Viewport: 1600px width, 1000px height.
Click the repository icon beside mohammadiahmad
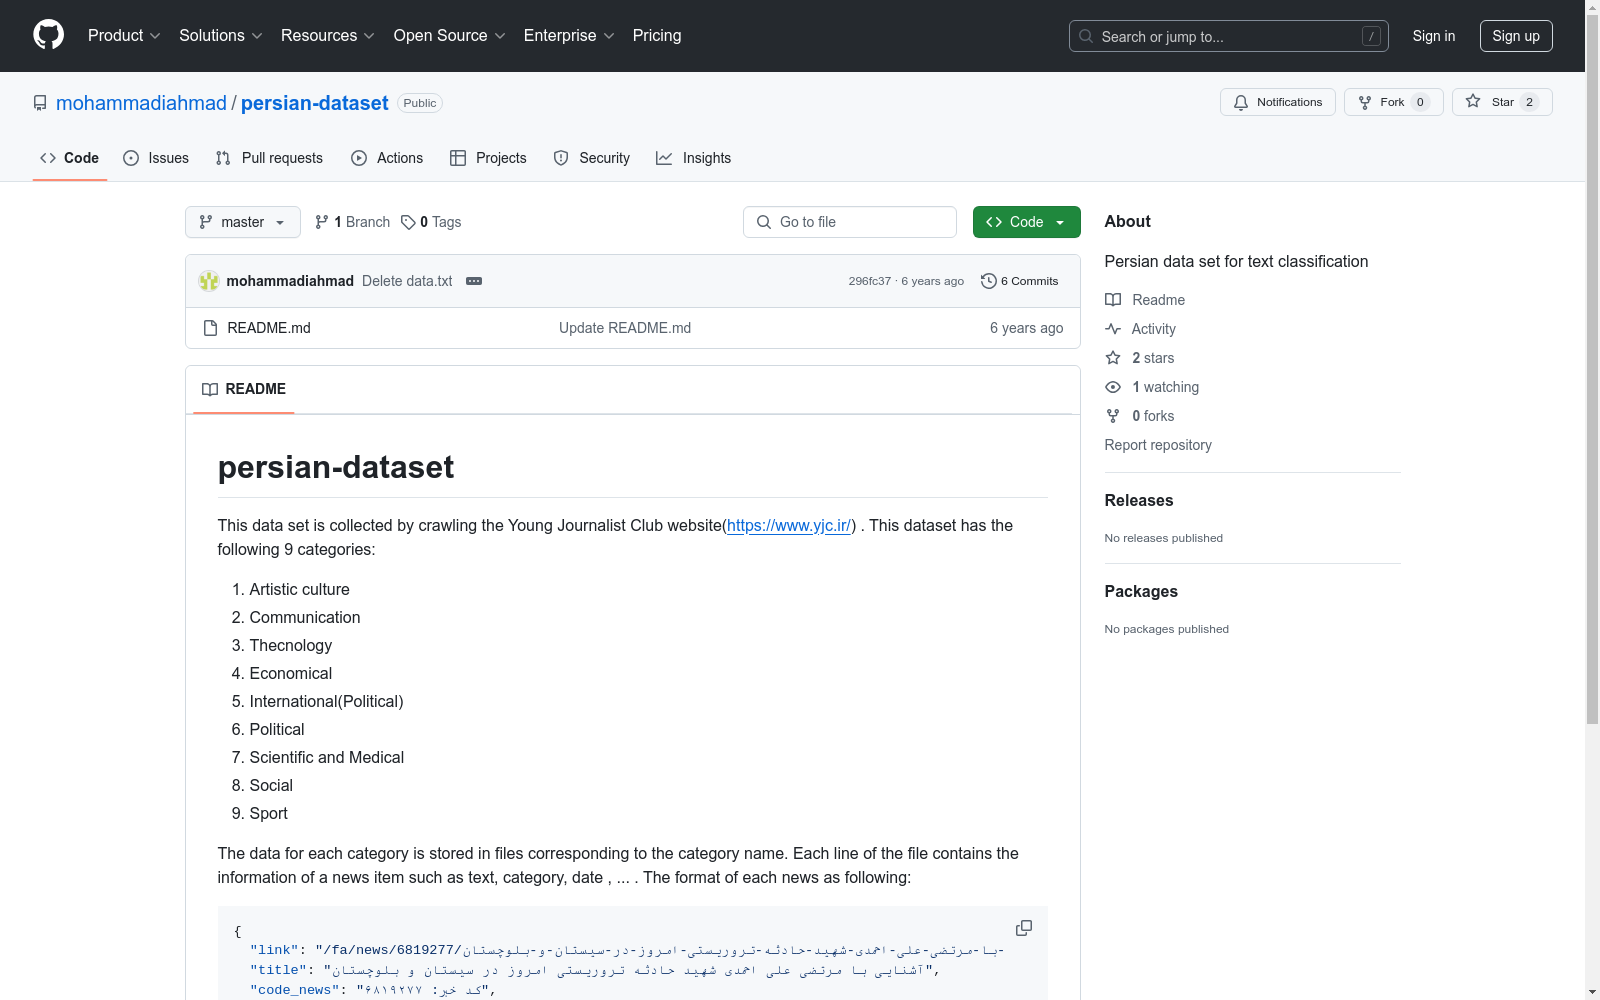(x=40, y=103)
